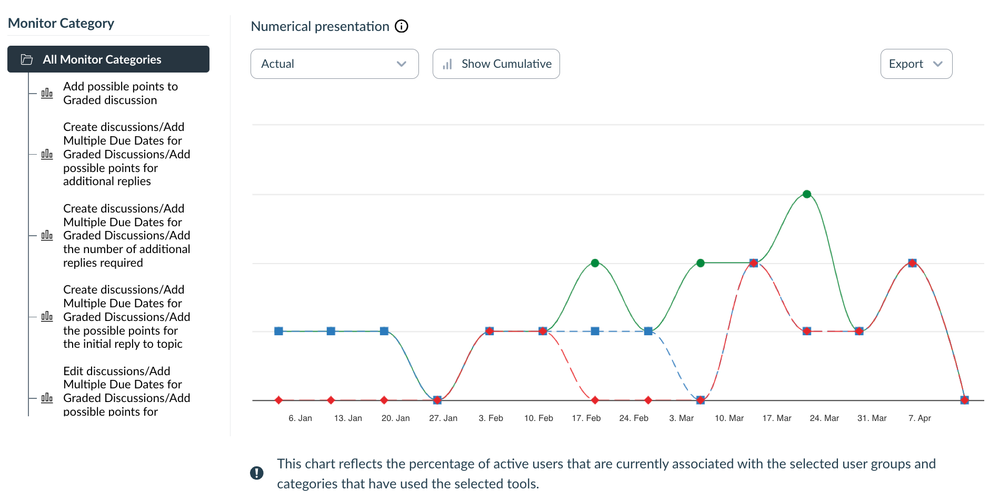Open the Actual presentation dropdown
This screenshot has height=503, width=999.
[334, 64]
